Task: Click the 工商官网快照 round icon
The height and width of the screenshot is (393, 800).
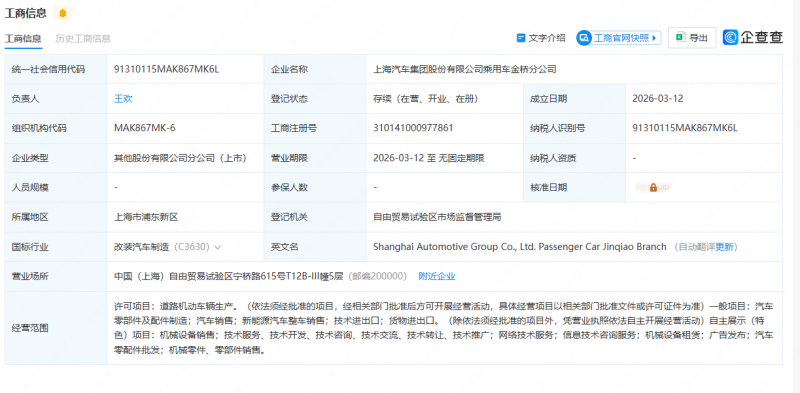Action: tap(584, 38)
